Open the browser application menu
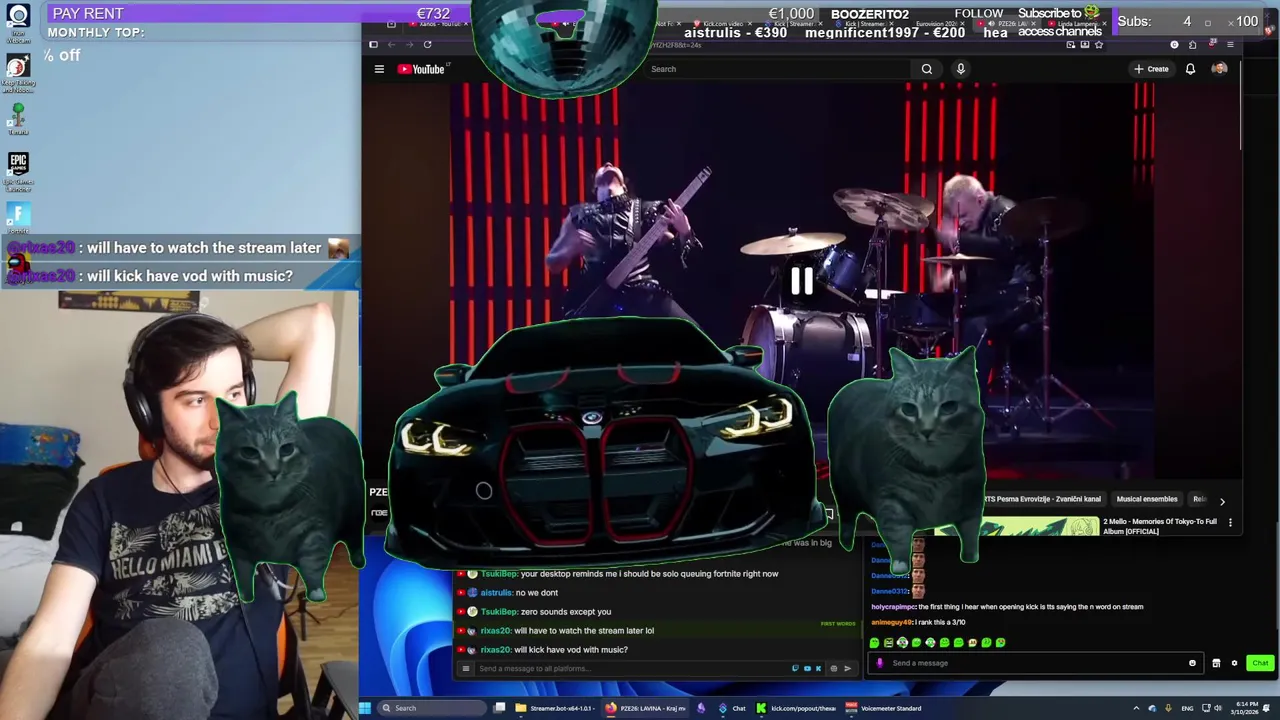Screen dimensions: 1280x720 click(x=1230, y=45)
